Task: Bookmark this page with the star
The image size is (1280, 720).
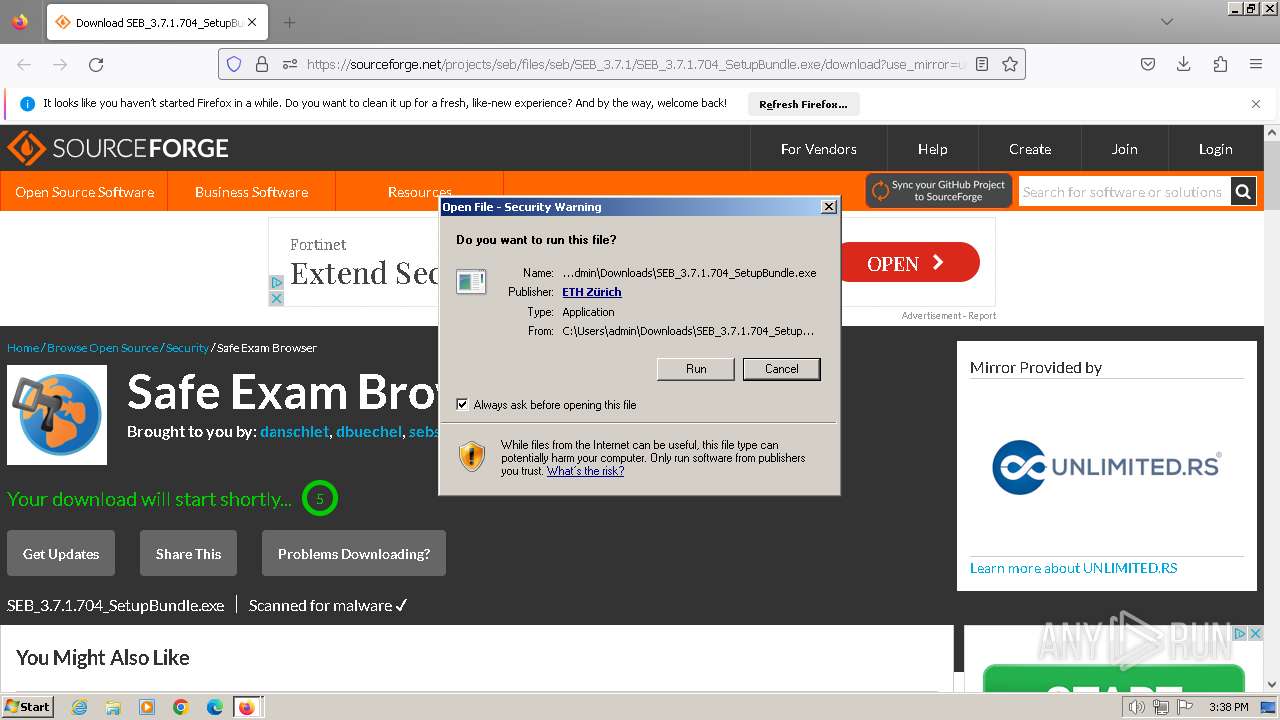Action: (x=1010, y=64)
